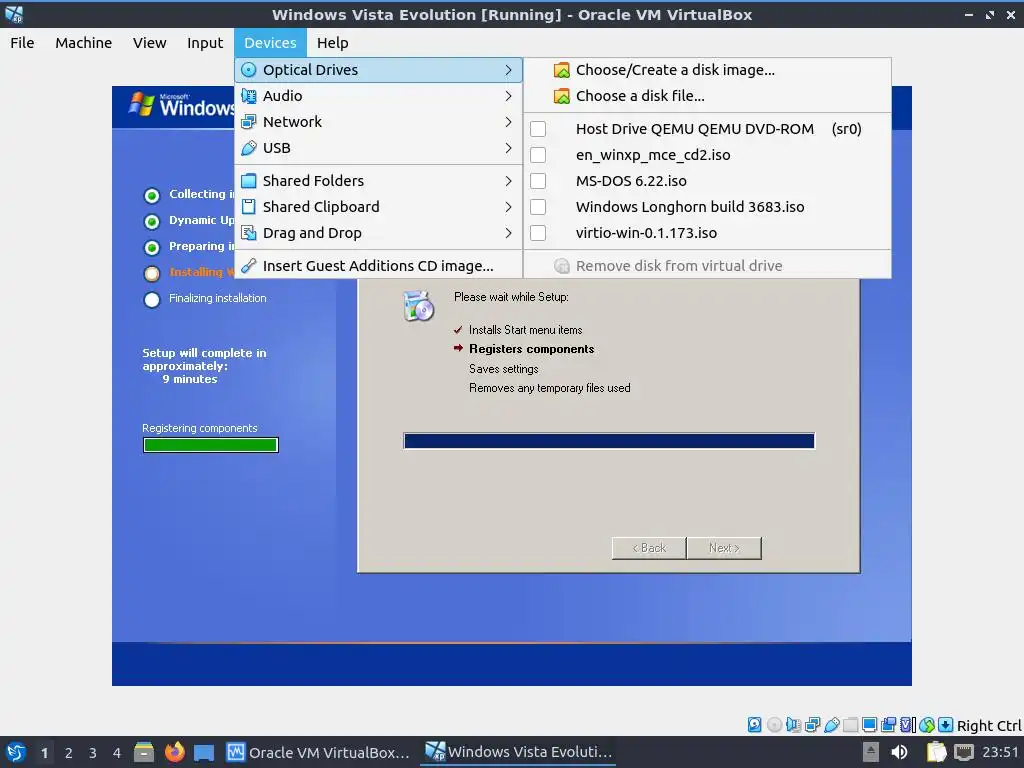Click the Audio speaker menu icon
This screenshot has width=1024, height=768.
[x=248, y=96]
